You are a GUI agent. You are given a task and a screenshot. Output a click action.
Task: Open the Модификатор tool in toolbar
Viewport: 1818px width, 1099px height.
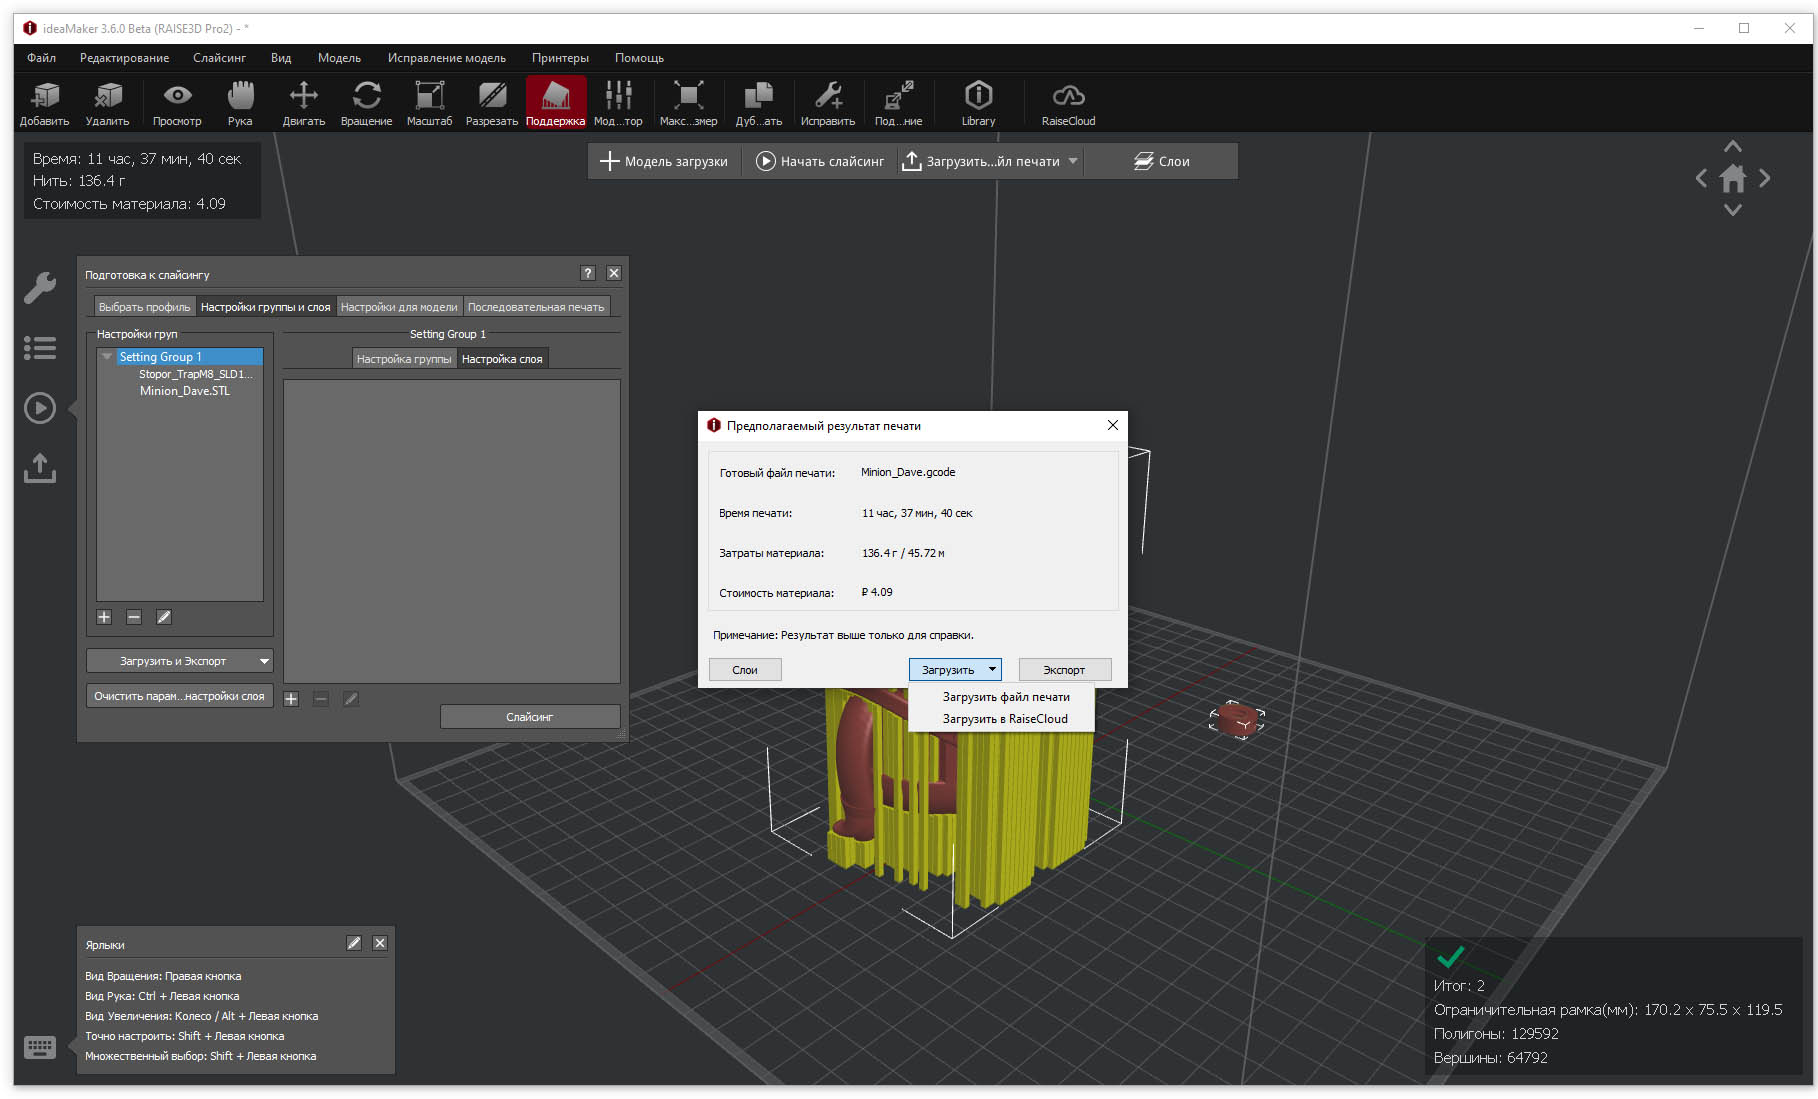pyautogui.click(x=619, y=104)
